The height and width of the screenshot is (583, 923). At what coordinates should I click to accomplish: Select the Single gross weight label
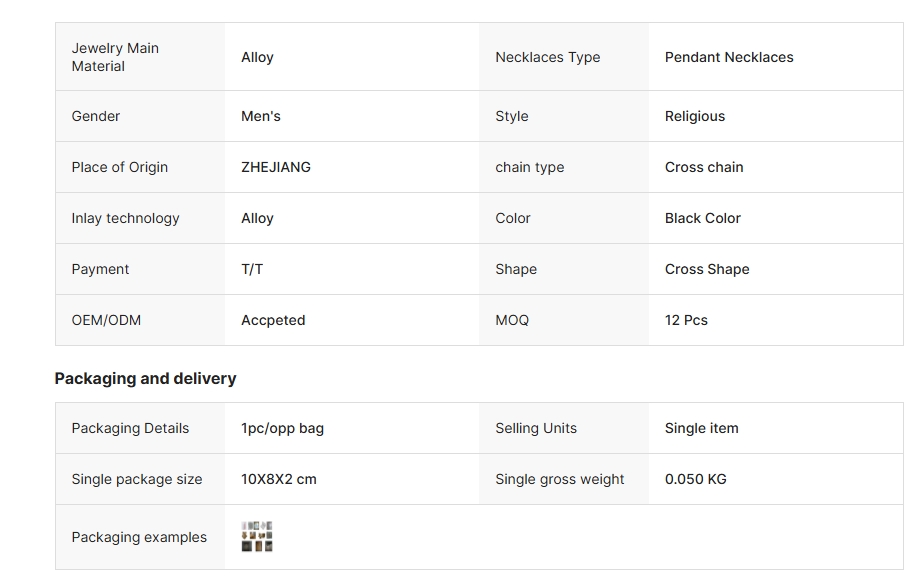tap(559, 479)
